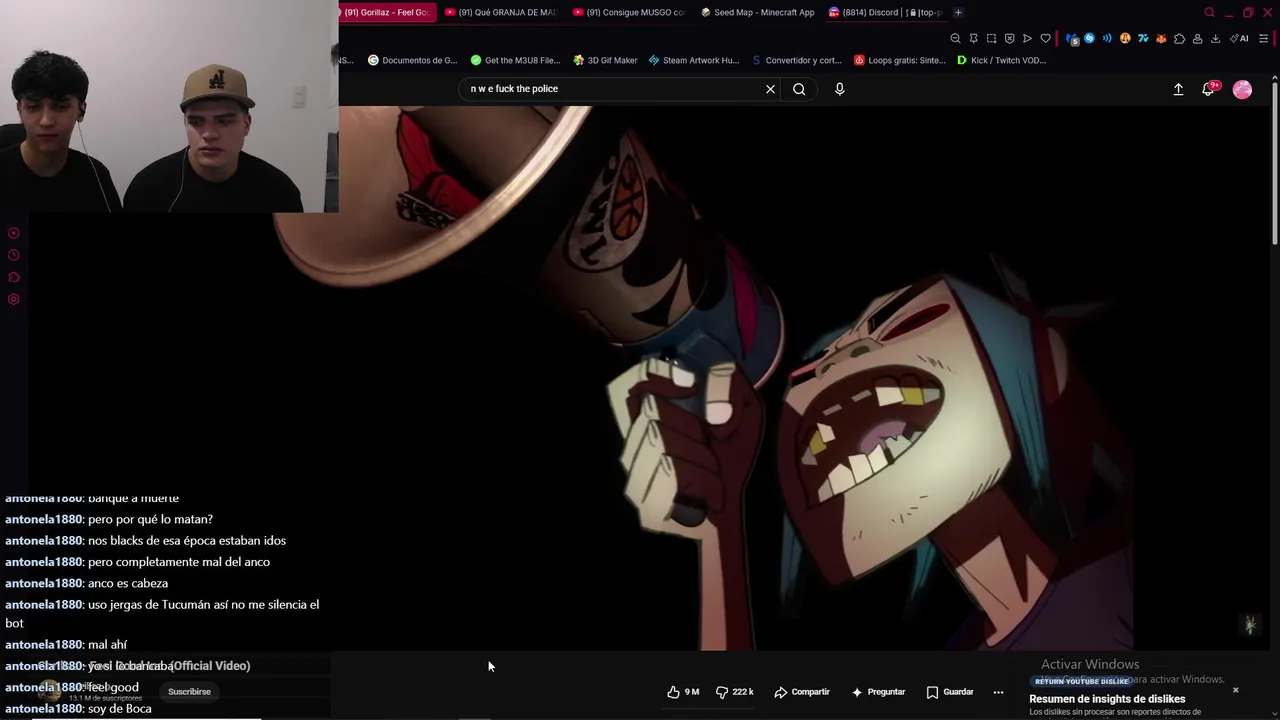Click the Compartir share button
The image size is (1280, 720).
coord(802,692)
